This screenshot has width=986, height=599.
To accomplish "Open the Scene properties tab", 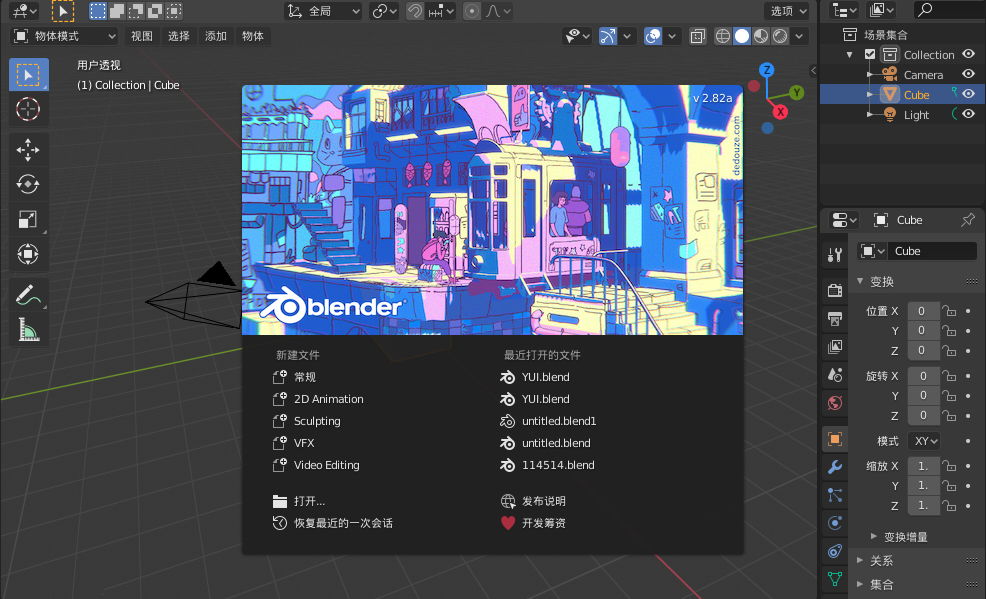I will pyautogui.click(x=835, y=375).
